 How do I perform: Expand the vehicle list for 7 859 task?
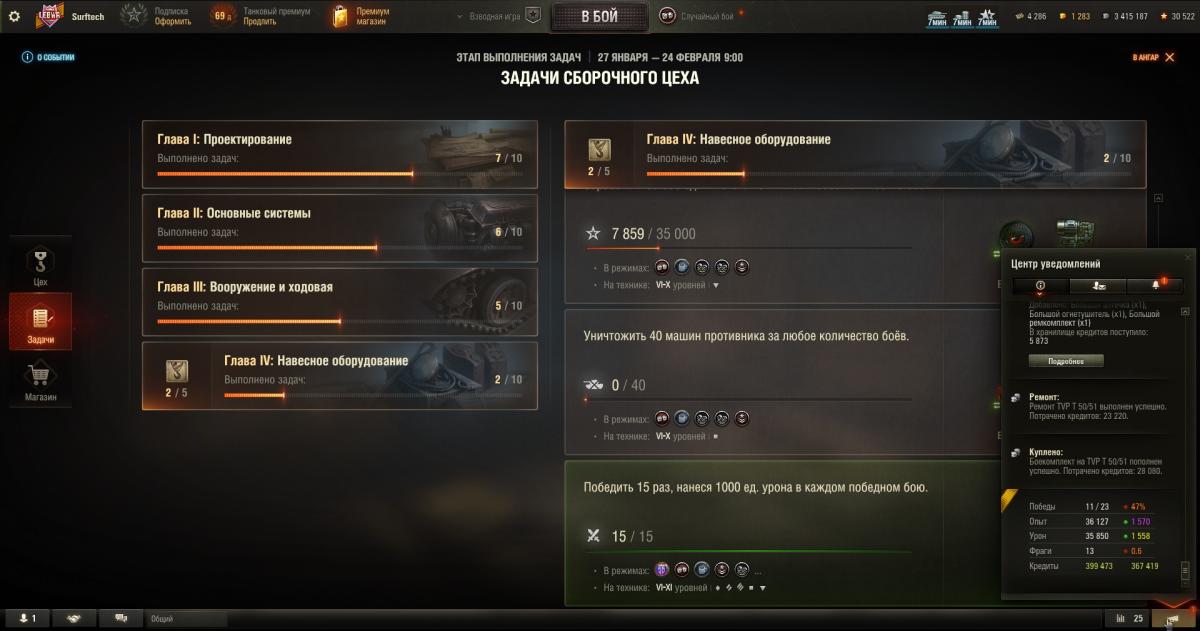tap(715, 285)
